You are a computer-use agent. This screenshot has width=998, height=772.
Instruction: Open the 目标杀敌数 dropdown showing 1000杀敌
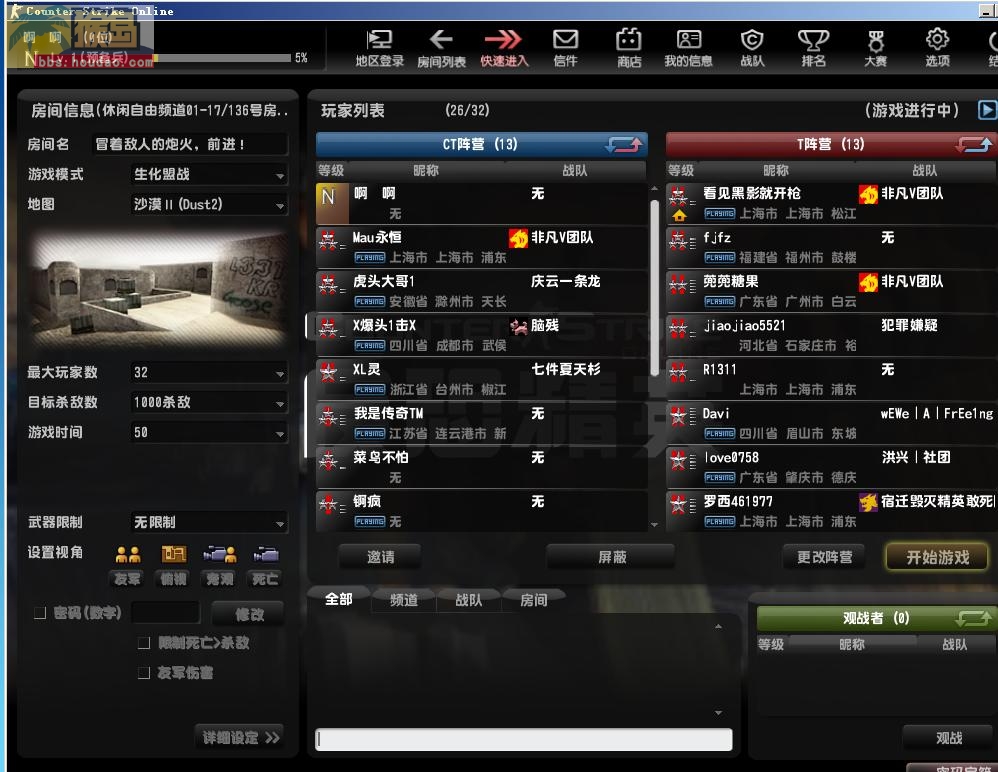(209, 402)
